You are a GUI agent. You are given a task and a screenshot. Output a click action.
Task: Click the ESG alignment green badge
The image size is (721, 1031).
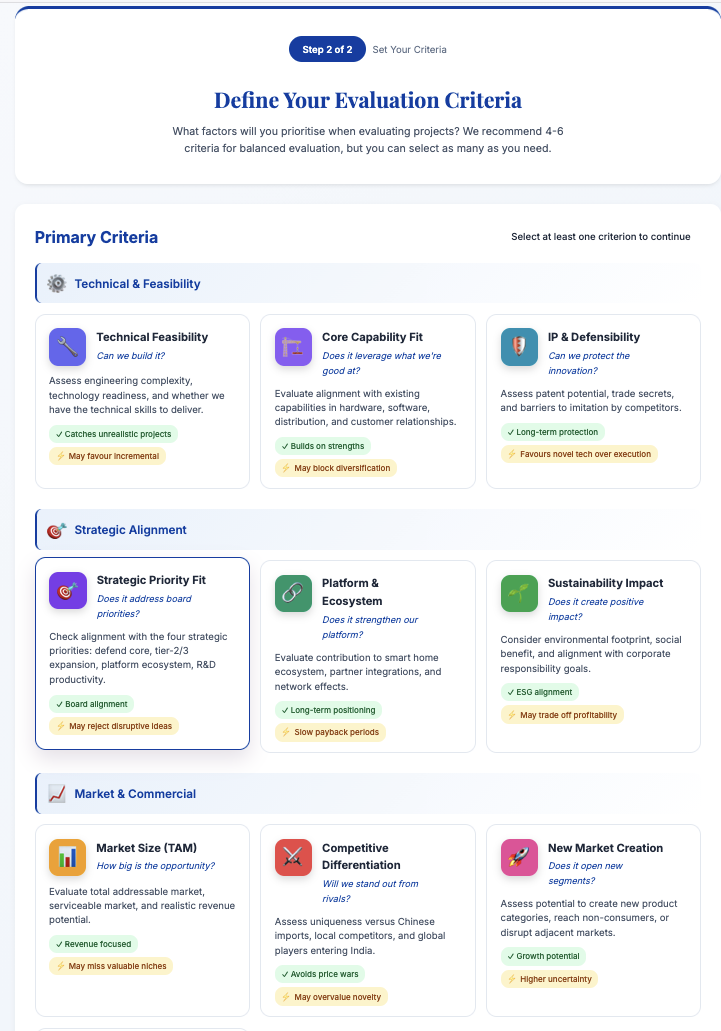pyautogui.click(x=540, y=691)
